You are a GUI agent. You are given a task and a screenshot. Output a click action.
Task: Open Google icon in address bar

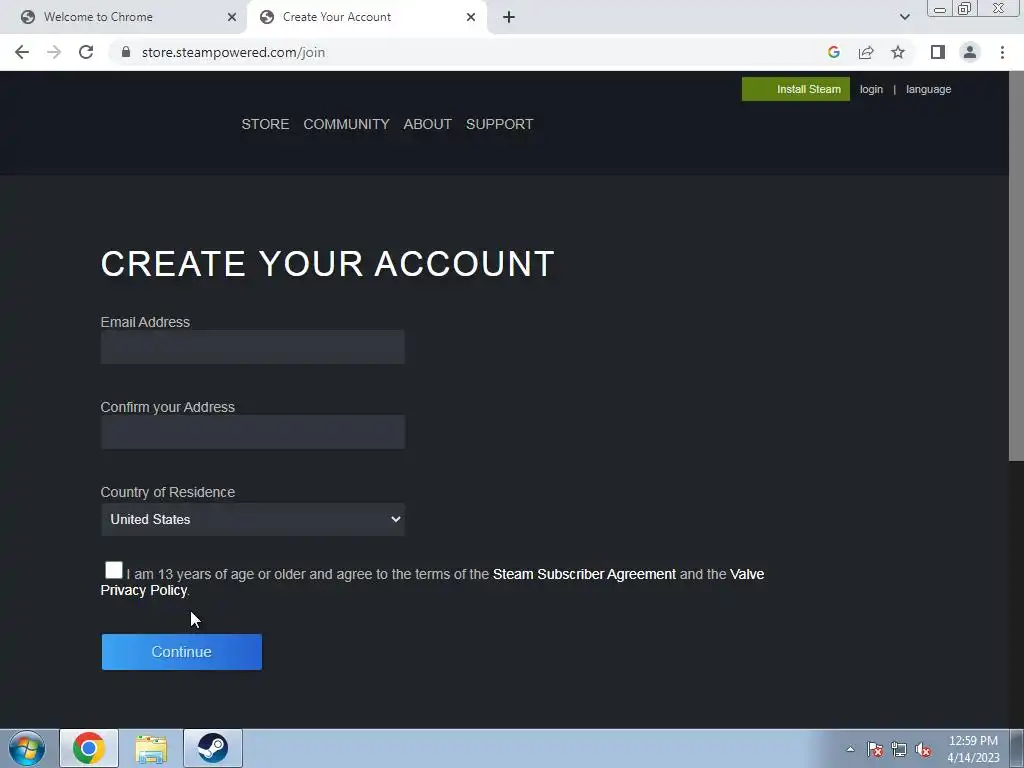pos(833,52)
